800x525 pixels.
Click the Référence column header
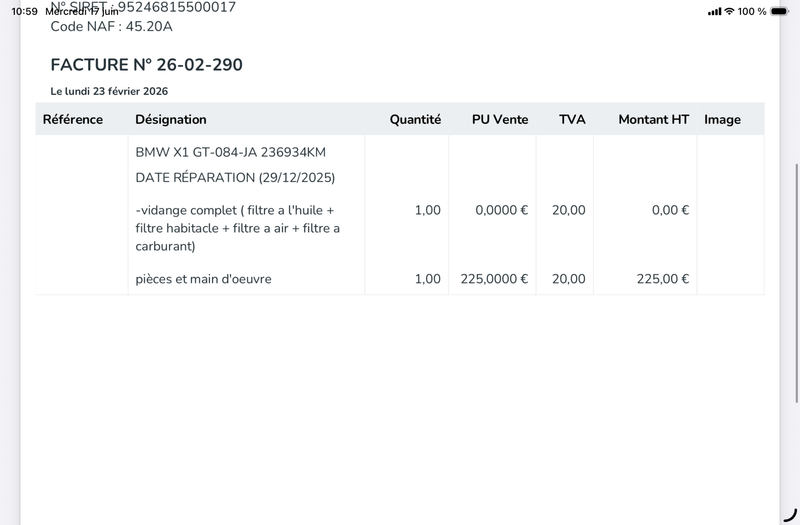(x=73, y=119)
